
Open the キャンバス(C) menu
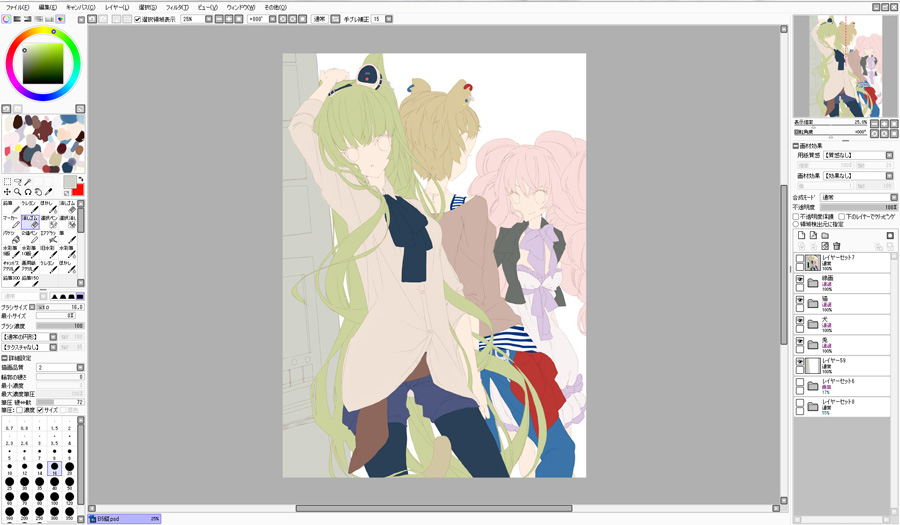80,7
